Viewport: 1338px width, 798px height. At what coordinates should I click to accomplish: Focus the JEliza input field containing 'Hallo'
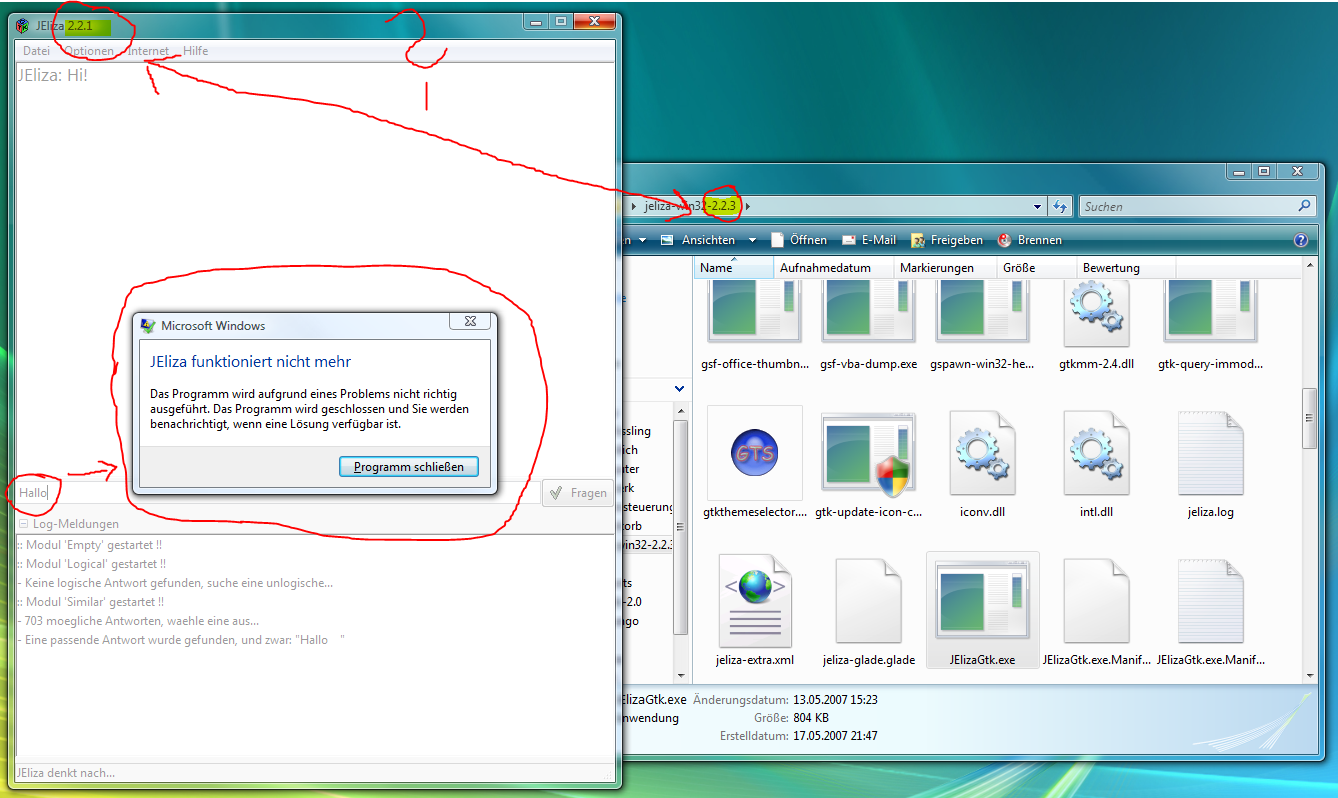(x=277, y=493)
